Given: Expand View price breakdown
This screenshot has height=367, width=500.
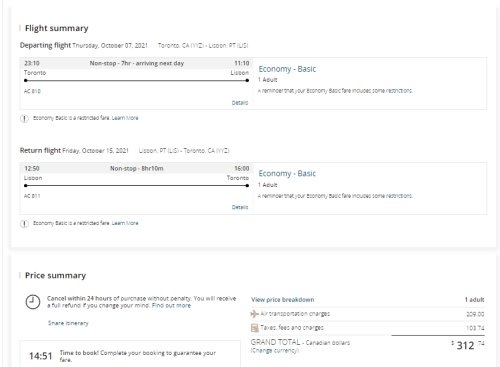Looking at the screenshot, I should pos(283,300).
